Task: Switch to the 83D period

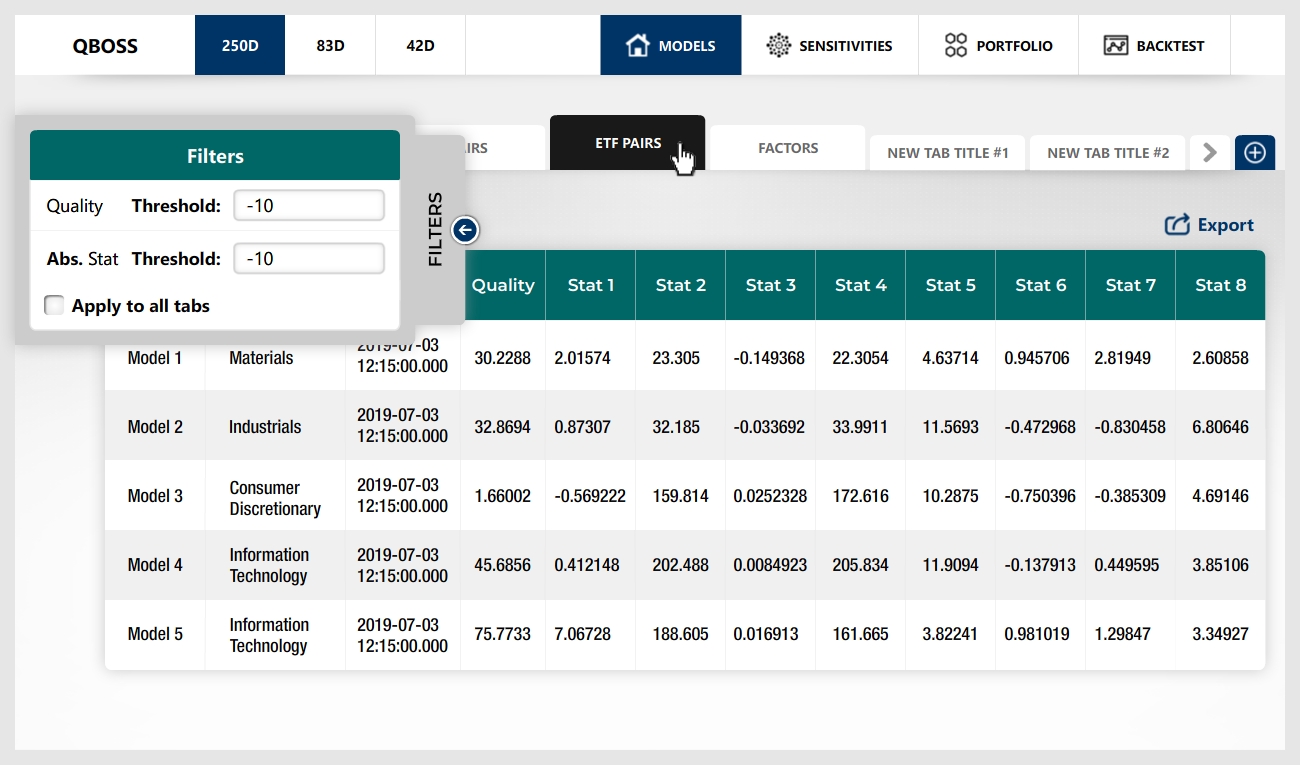Action: tap(330, 45)
